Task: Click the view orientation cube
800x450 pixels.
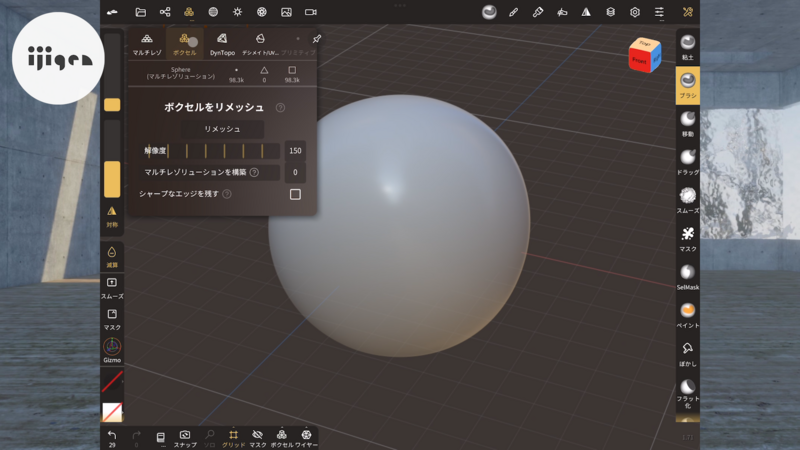Action: point(645,55)
